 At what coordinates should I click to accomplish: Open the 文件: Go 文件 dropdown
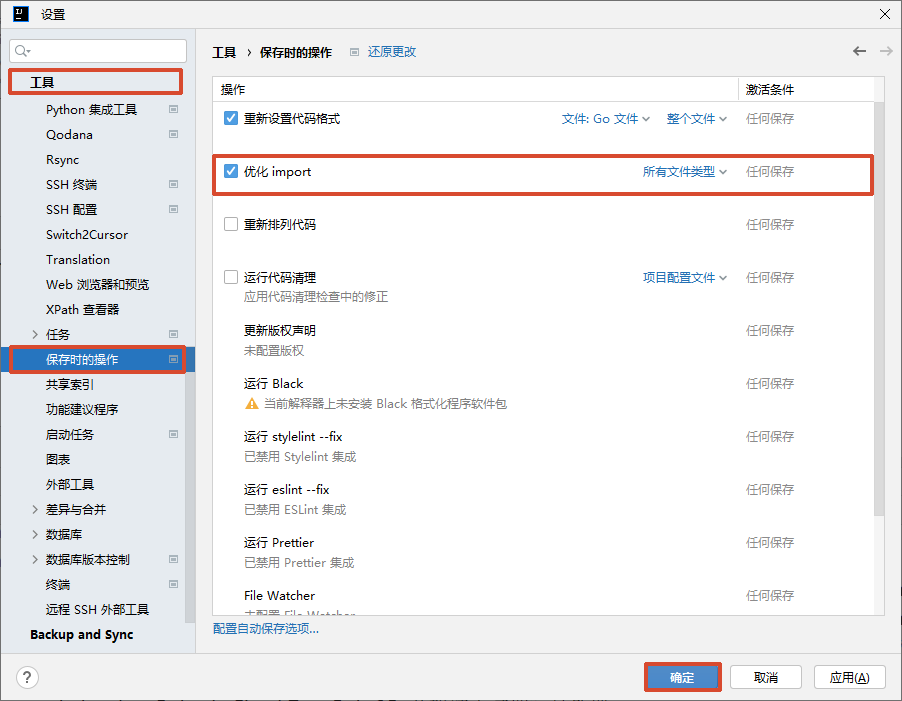(605, 119)
